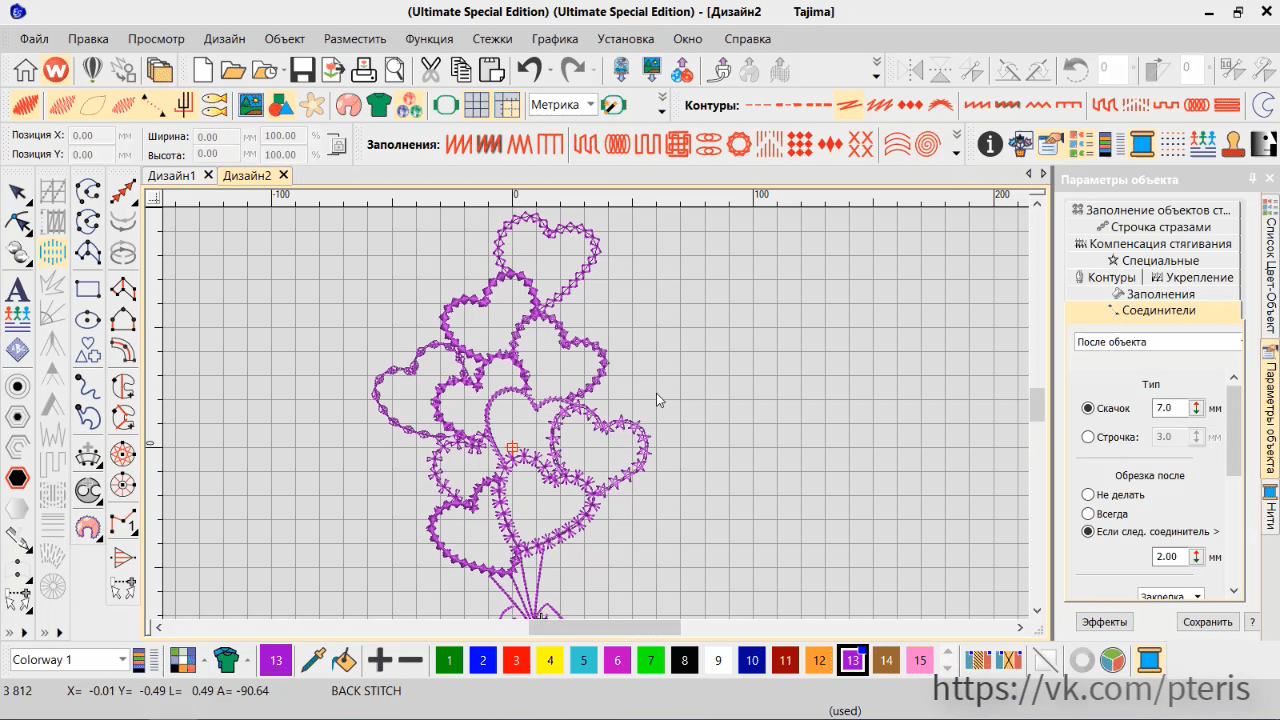Click the Сохранить button
This screenshot has width=1280, height=720.
[1208, 622]
